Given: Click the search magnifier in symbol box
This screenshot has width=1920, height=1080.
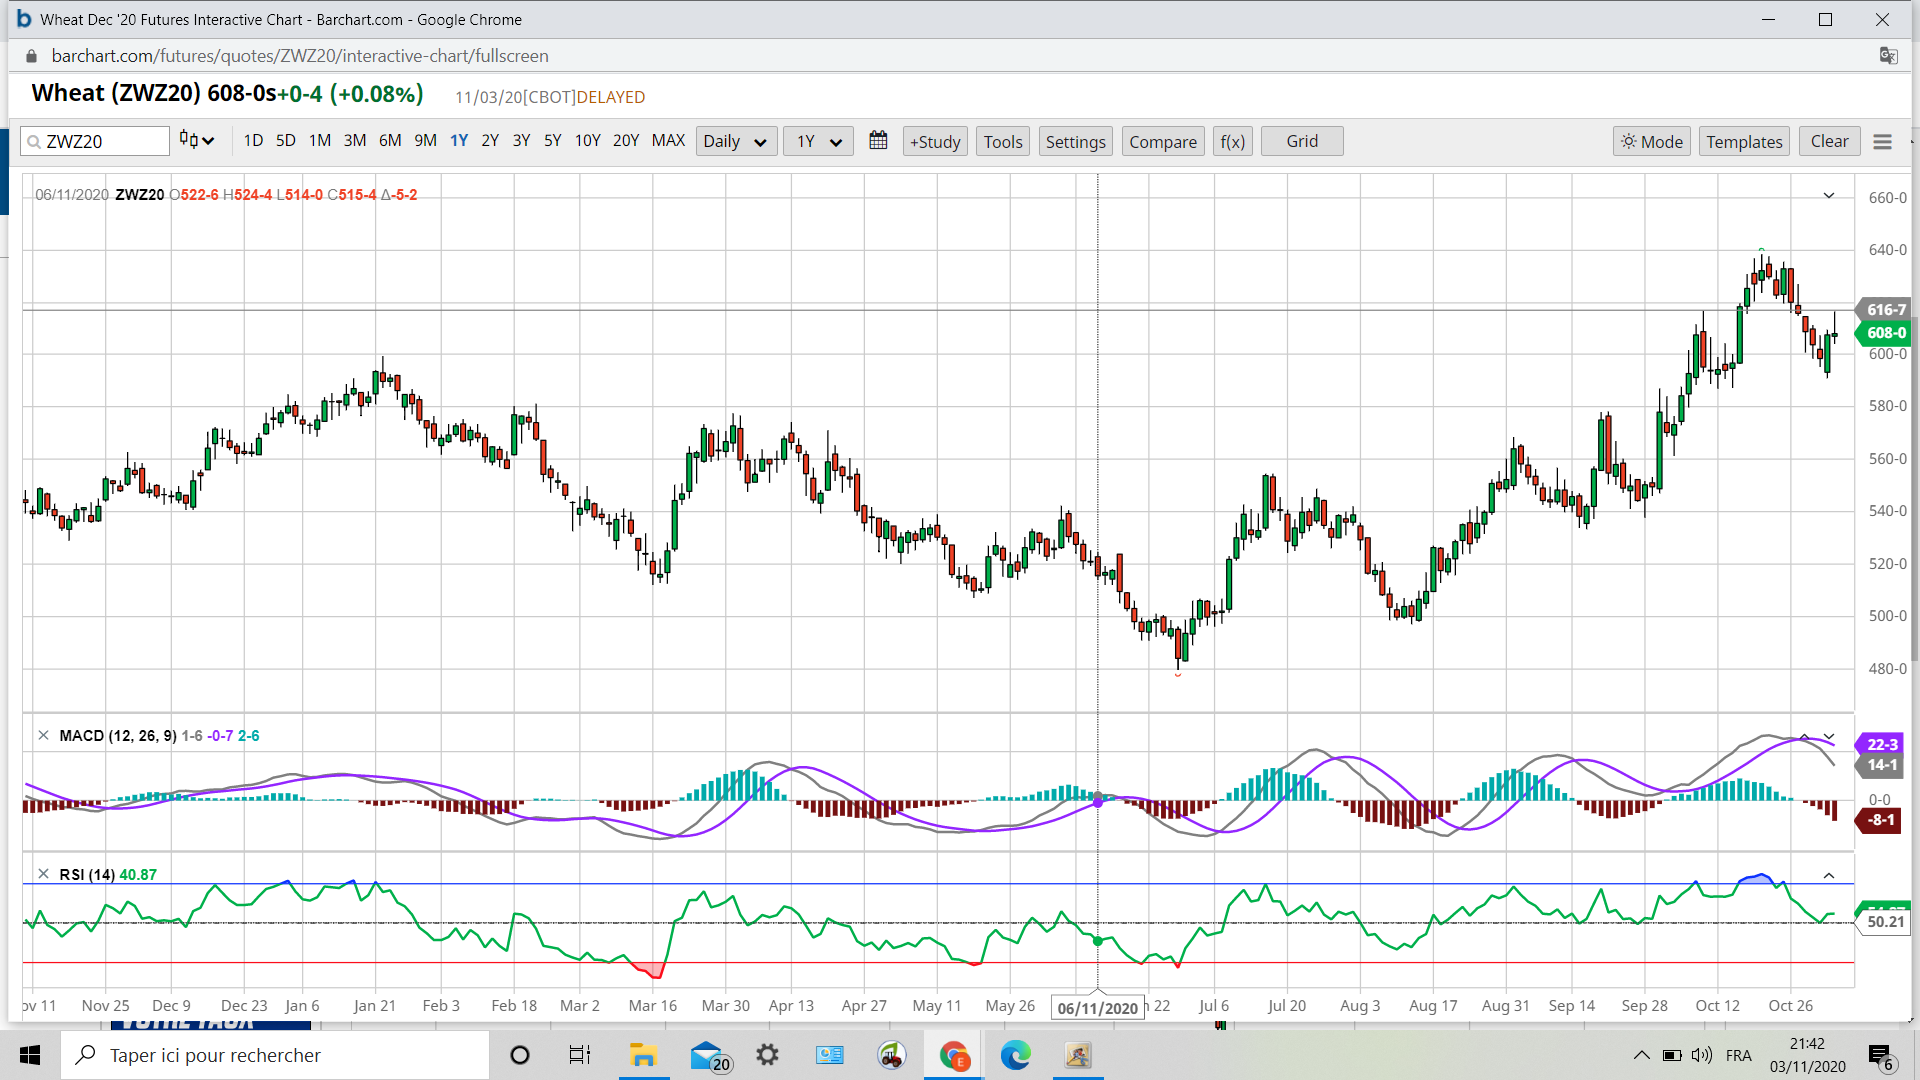Looking at the screenshot, I should click(x=34, y=142).
